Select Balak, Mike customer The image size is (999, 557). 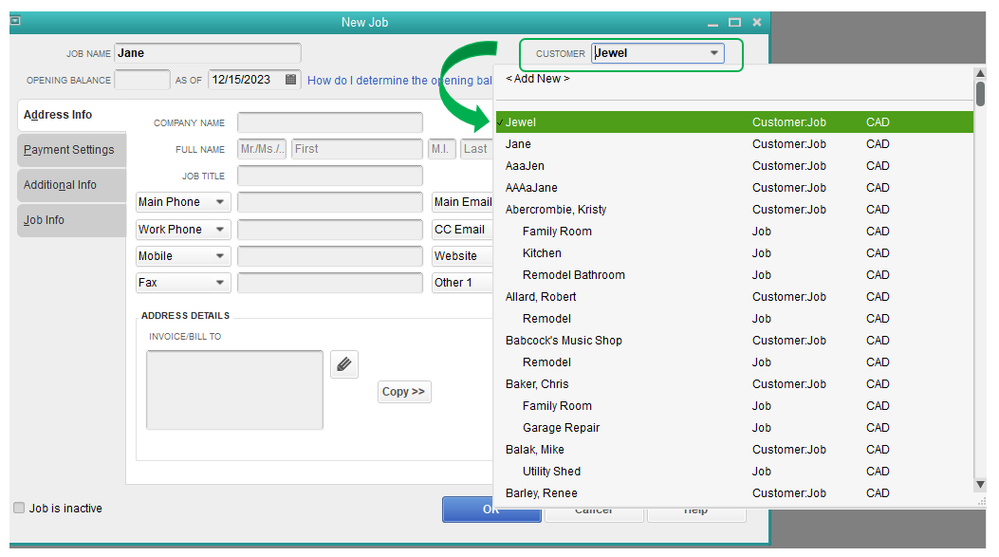[x=735, y=450]
